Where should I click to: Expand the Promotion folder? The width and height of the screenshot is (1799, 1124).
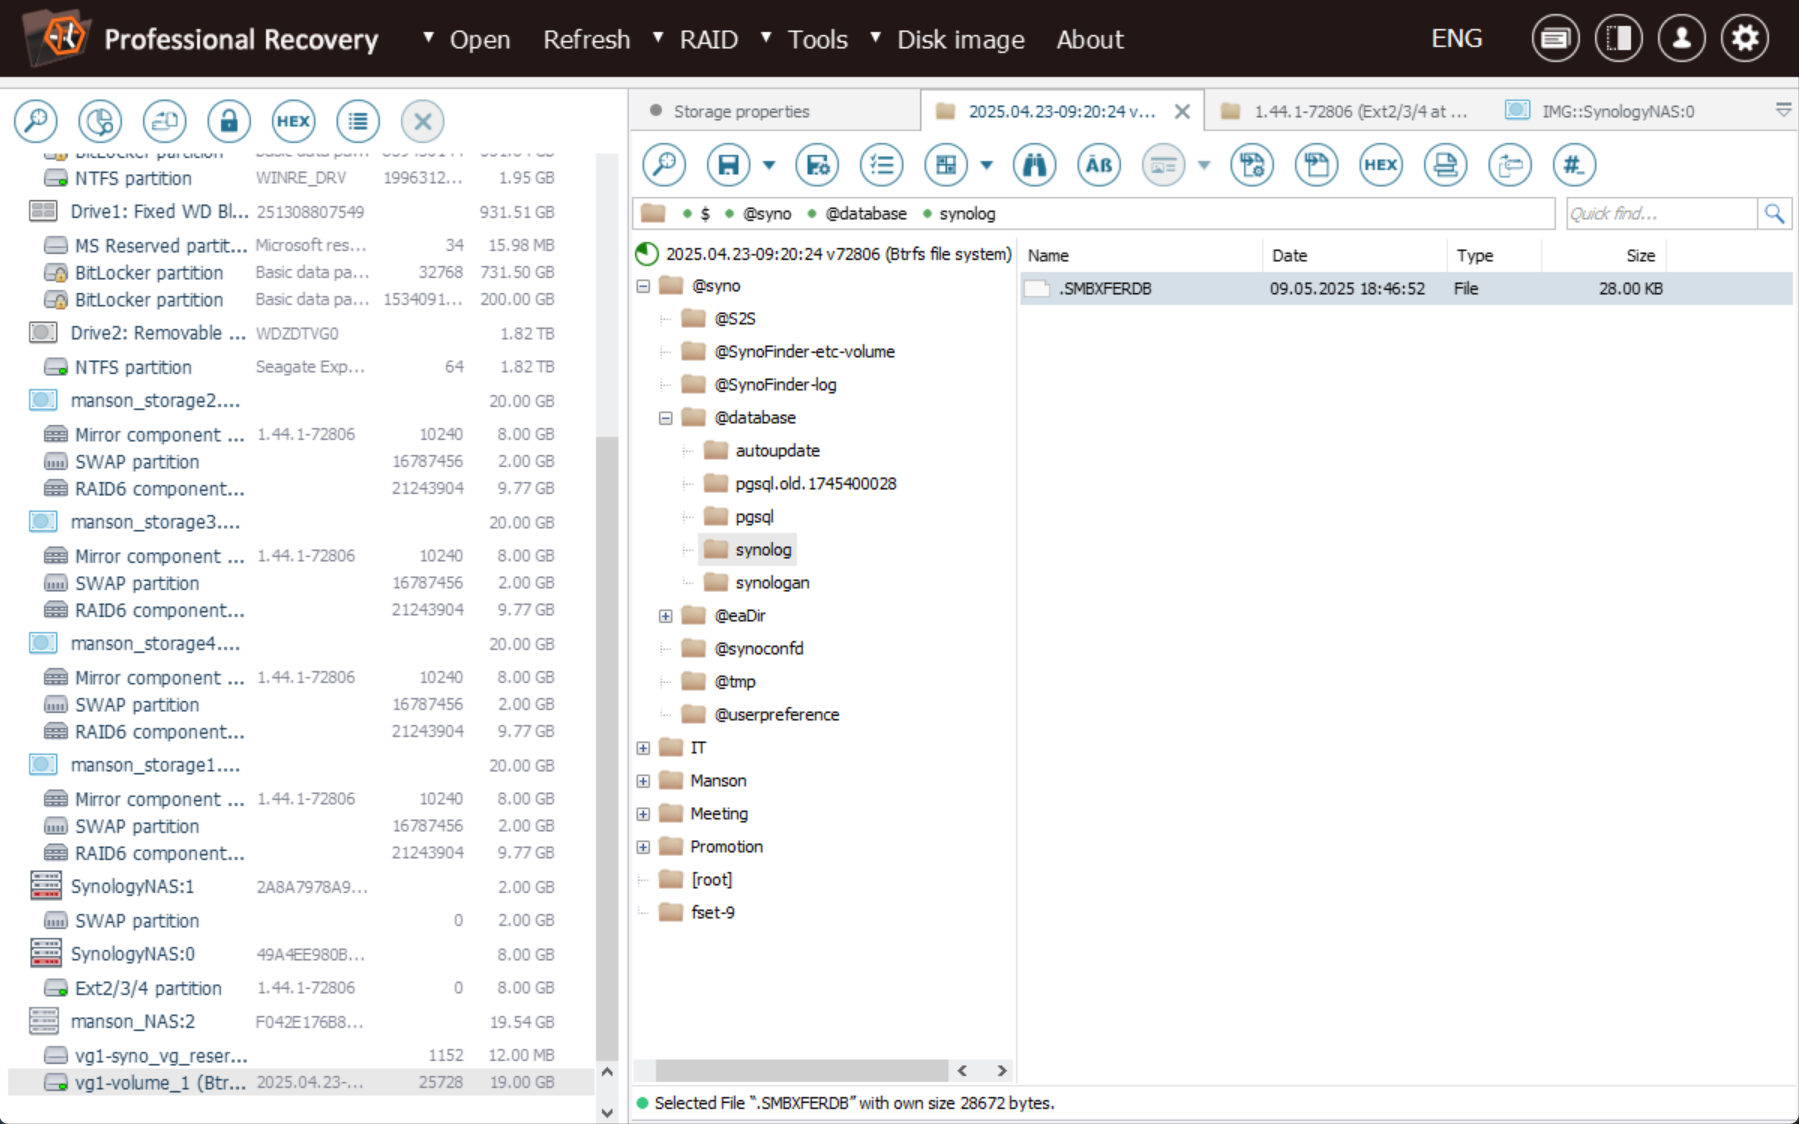point(644,847)
